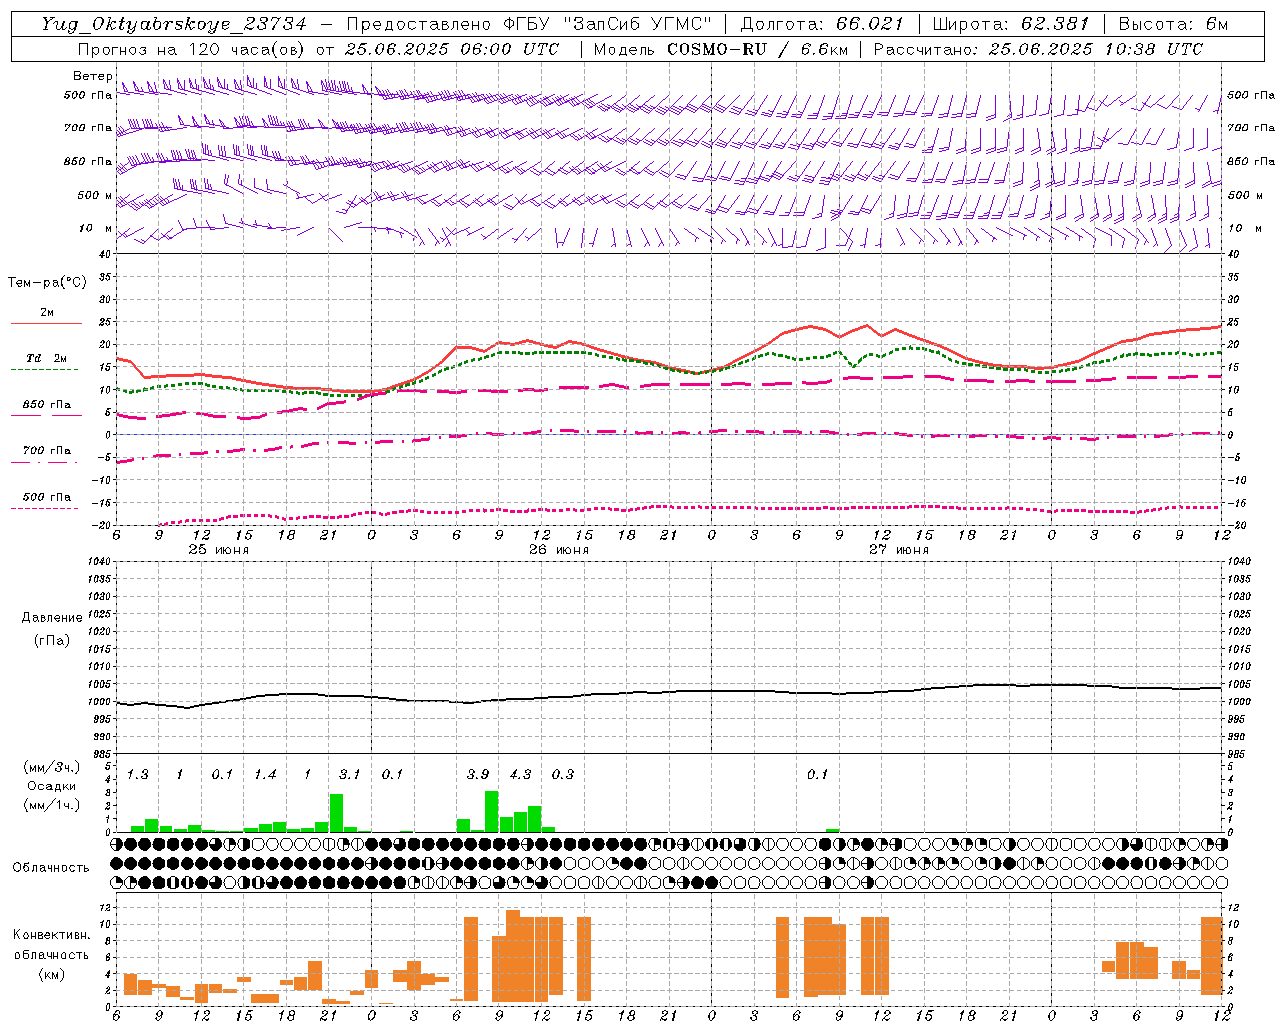Click the (мм/1ч.) precipitation unit label

point(52,805)
